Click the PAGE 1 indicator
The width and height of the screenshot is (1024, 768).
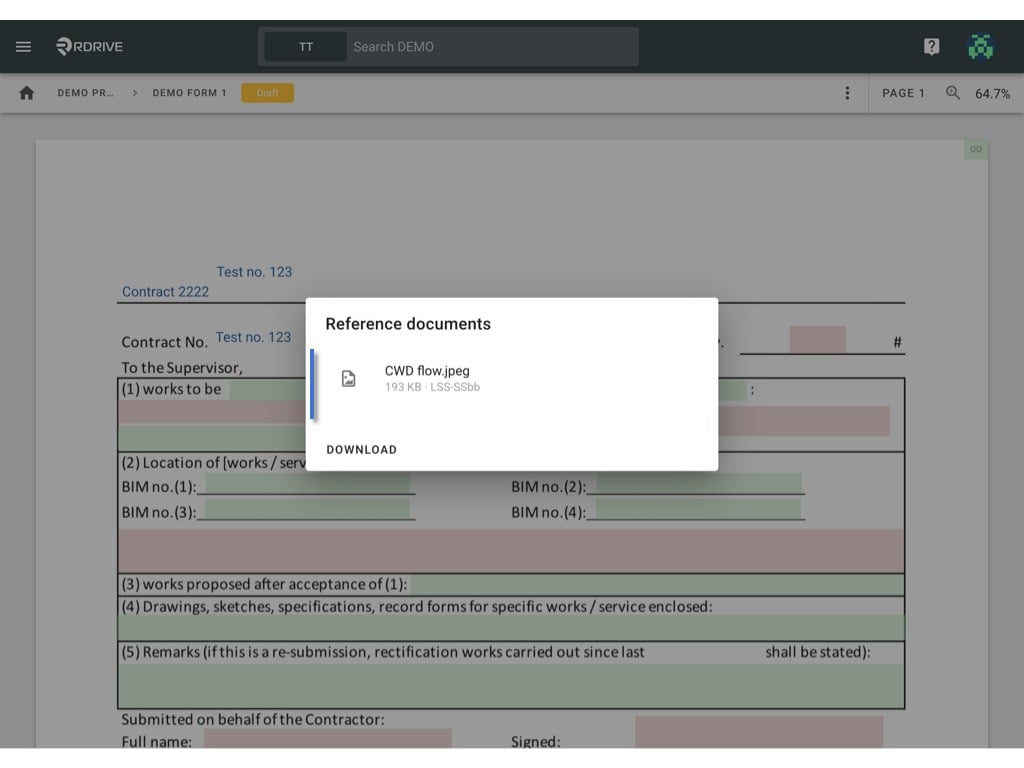click(903, 93)
